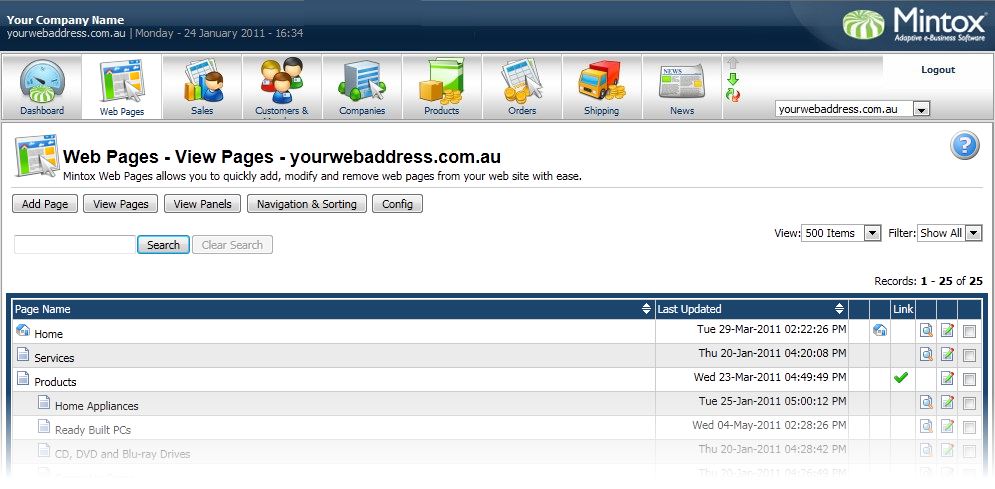
Task: Tick the checkbox for the Products page
Action: click(x=969, y=380)
